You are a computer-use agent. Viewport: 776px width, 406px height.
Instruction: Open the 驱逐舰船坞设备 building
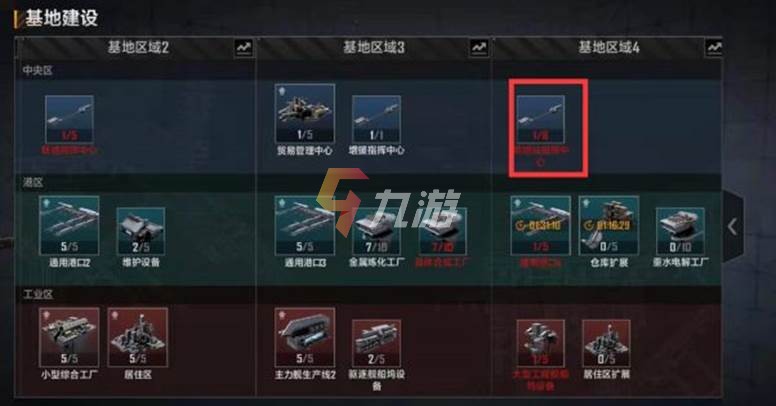[x=376, y=343]
